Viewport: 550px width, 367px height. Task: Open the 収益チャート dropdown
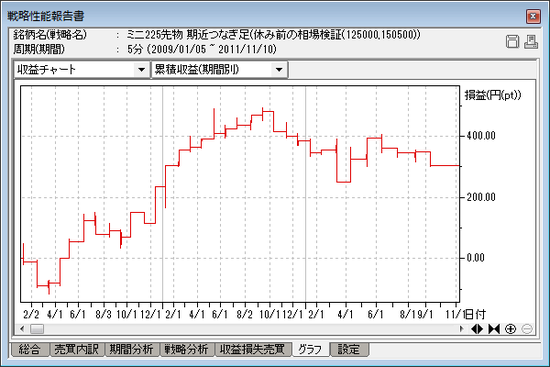click(141, 69)
